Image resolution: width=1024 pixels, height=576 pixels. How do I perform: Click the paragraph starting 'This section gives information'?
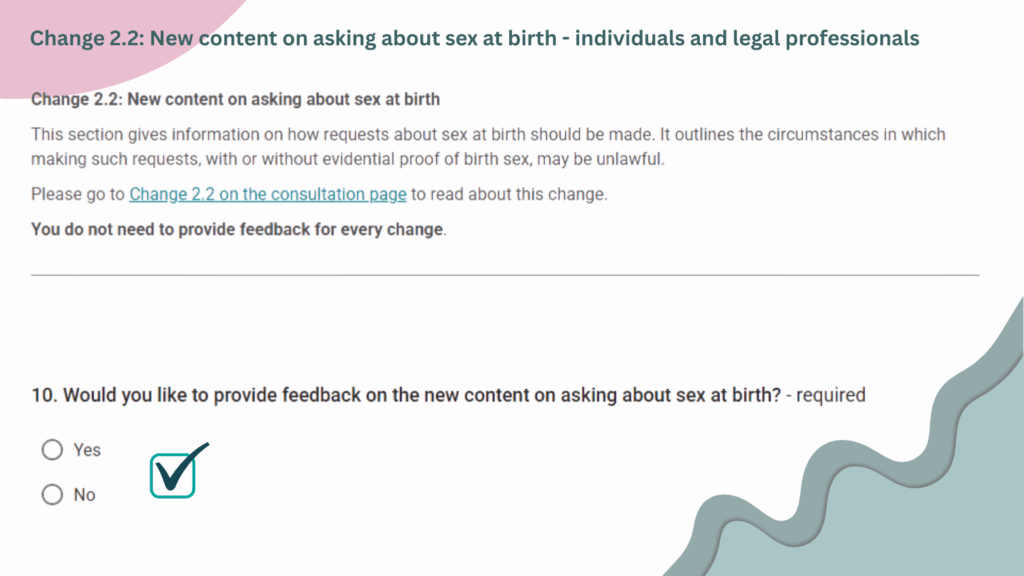point(488,146)
